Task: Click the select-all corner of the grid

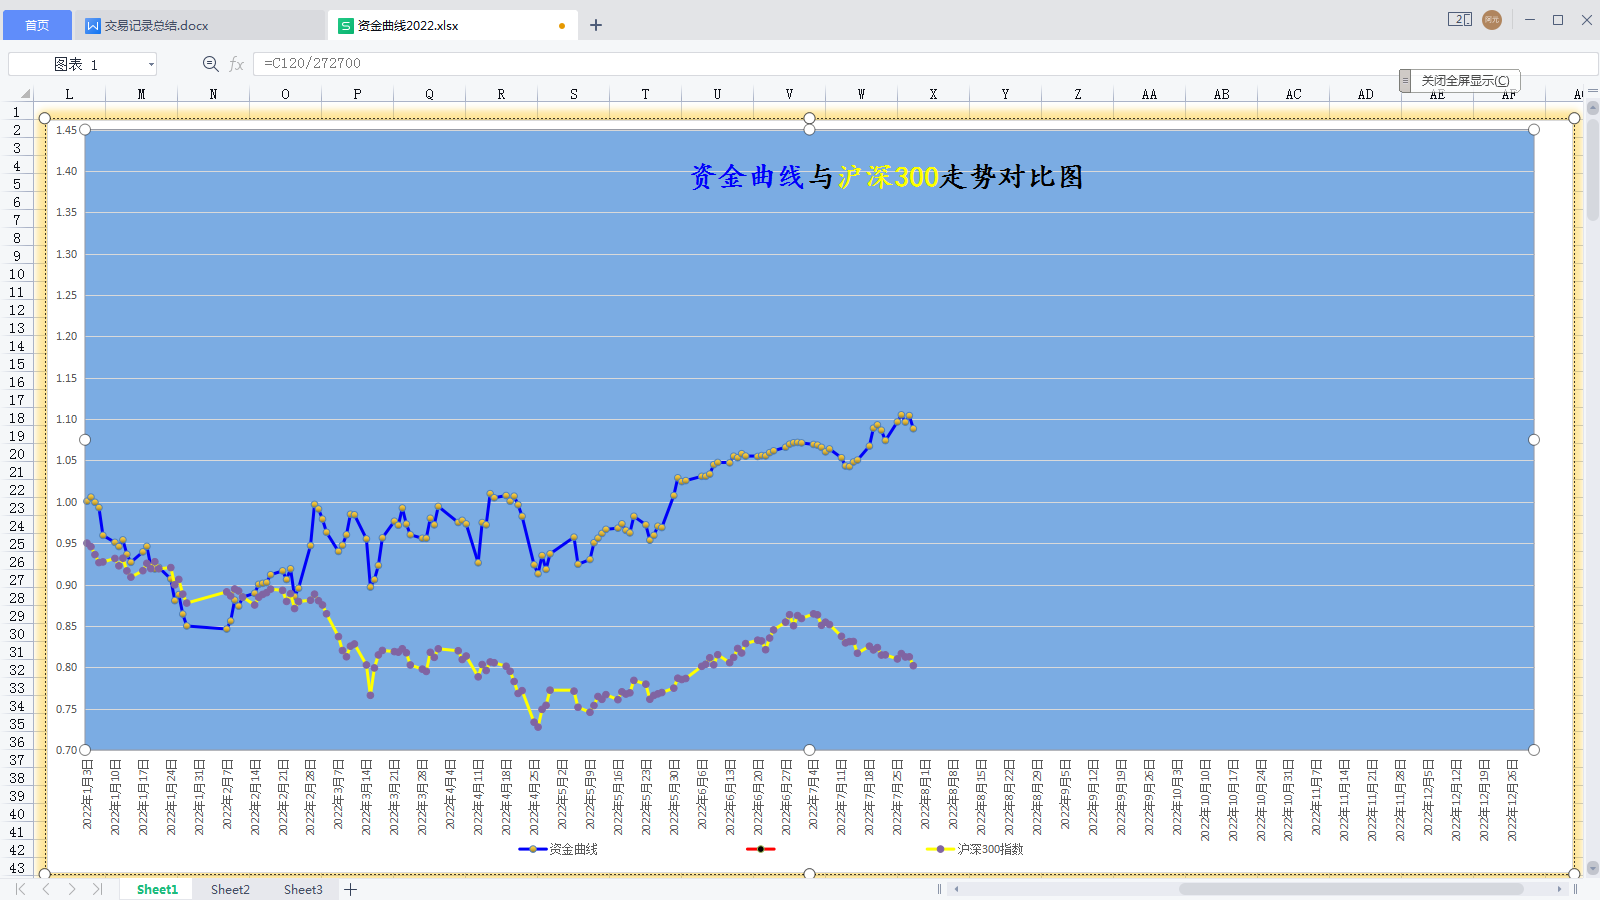Action: (24, 94)
